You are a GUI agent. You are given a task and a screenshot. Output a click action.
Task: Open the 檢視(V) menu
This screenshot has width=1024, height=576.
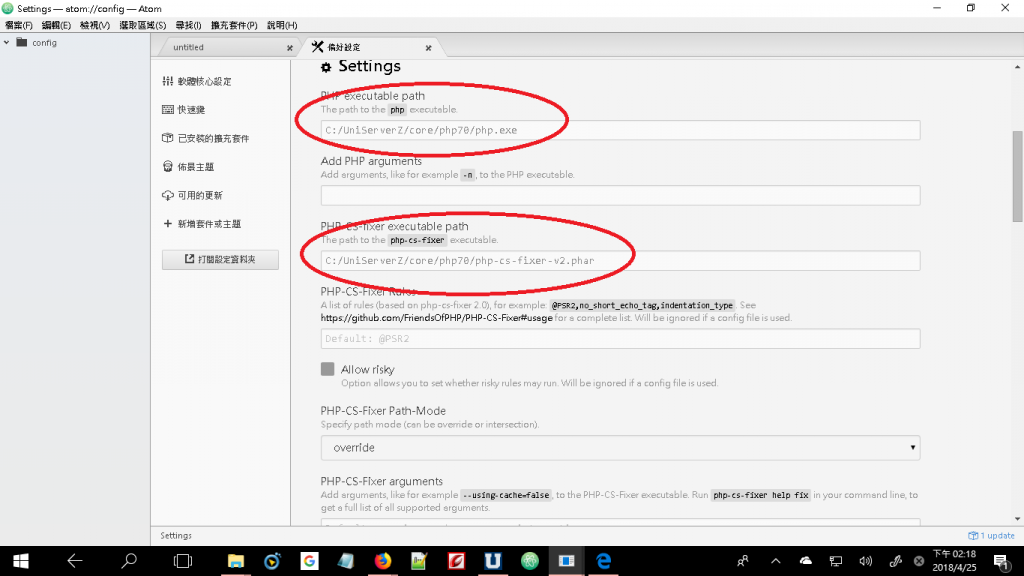pos(95,25)
